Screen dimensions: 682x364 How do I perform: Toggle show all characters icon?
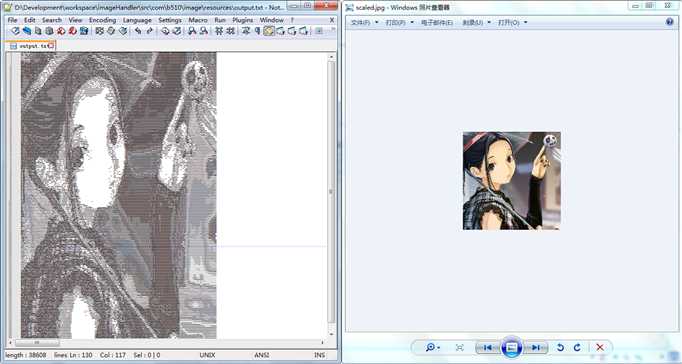[257, 30]
